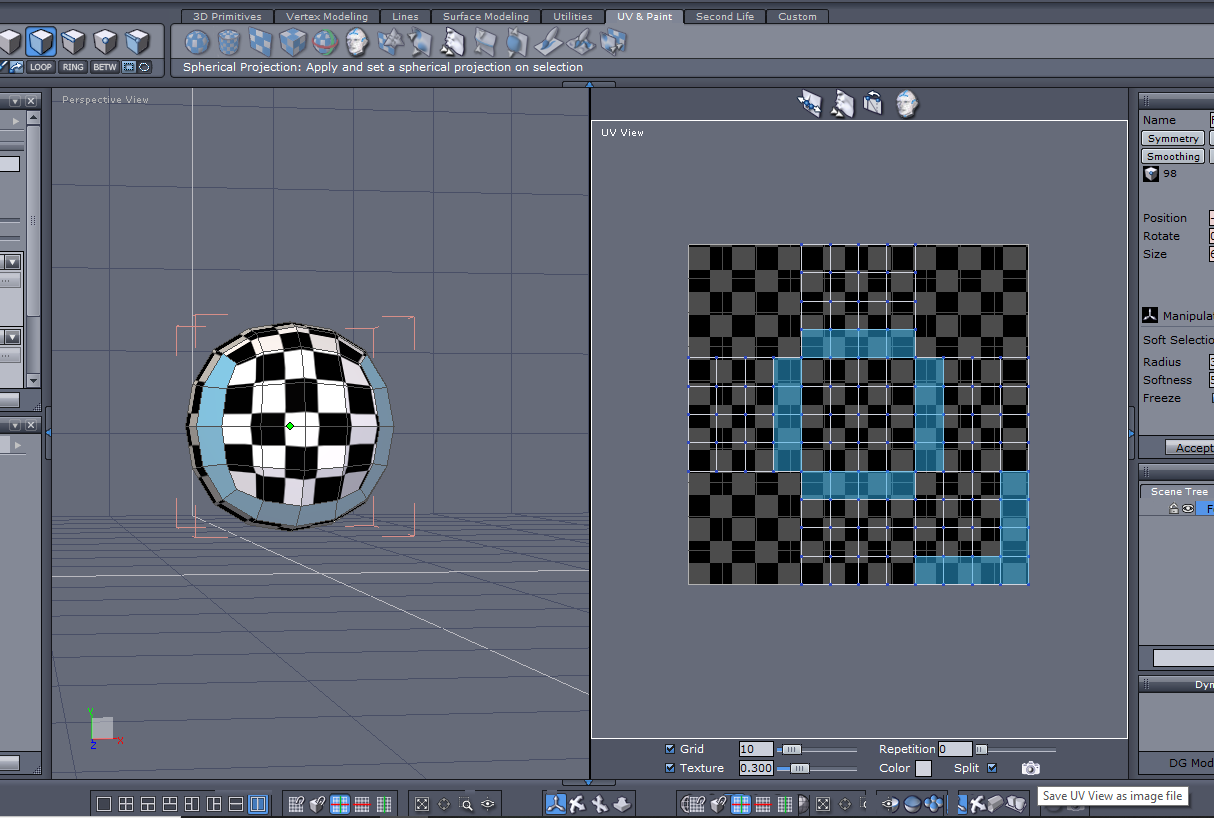Apply the Spherical Projection tool

tap(197, 42)
